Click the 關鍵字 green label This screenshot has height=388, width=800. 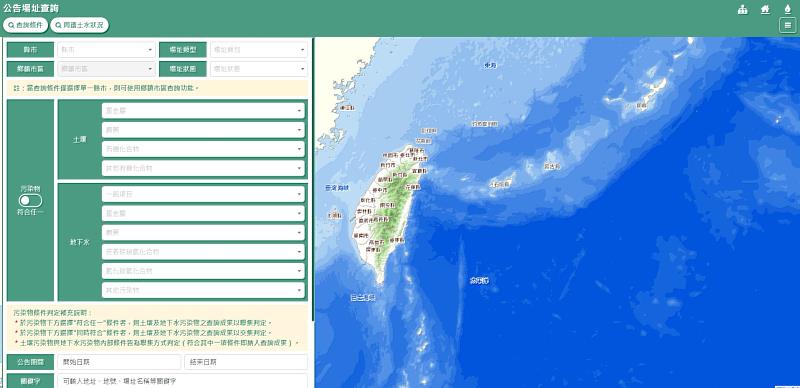tap(30, 381)
